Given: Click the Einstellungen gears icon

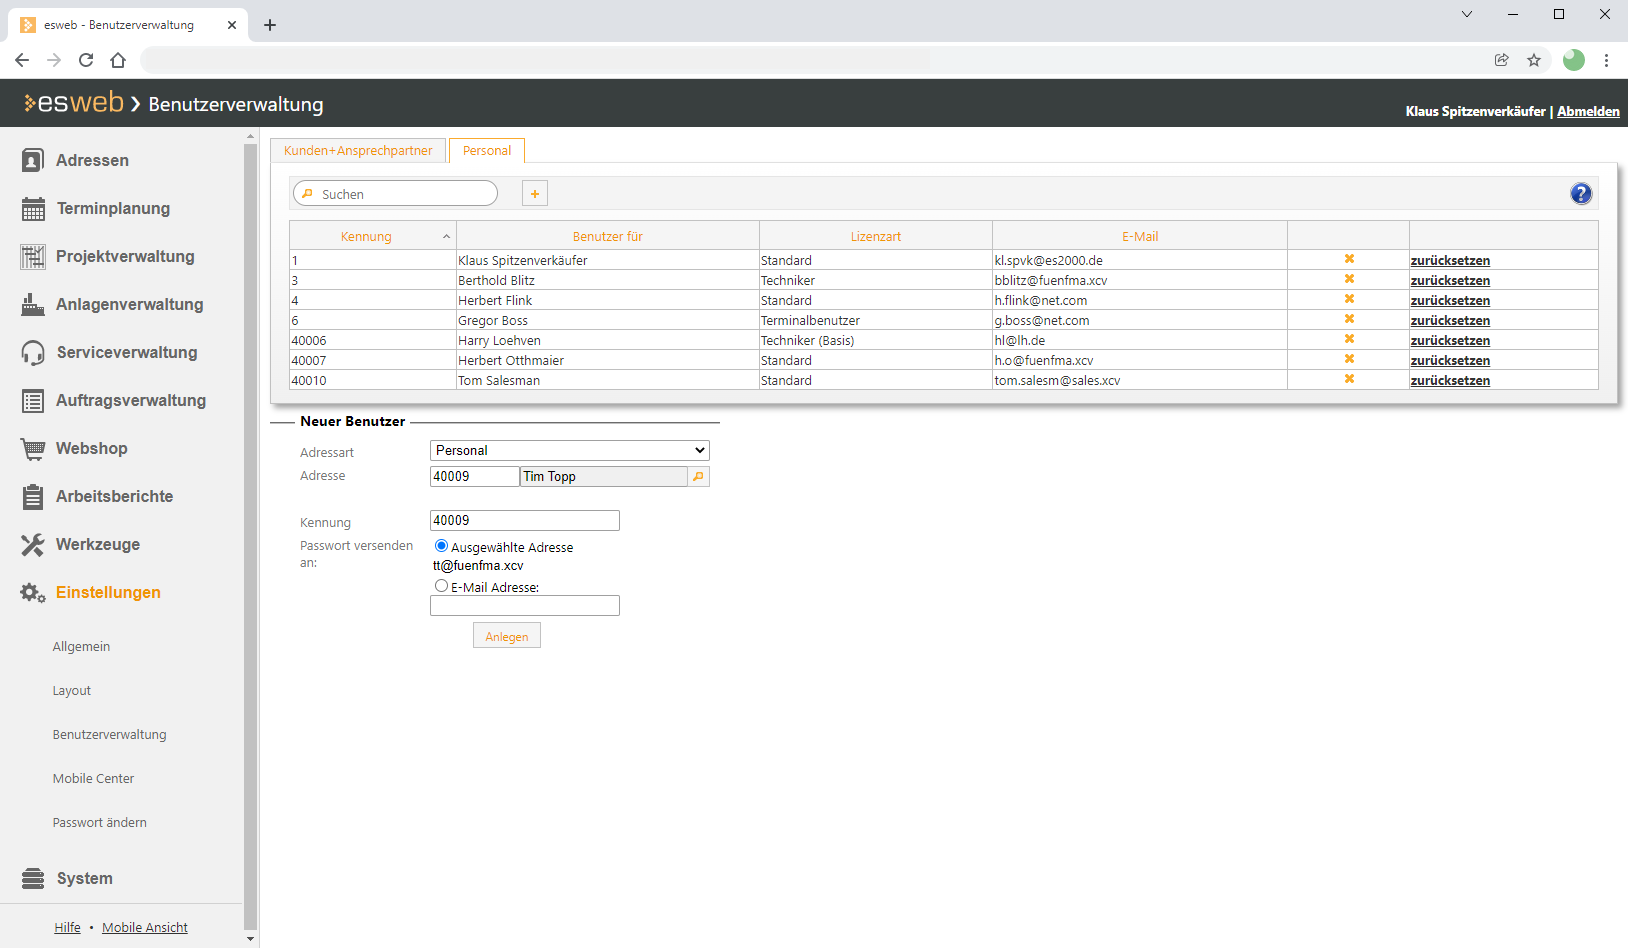Looking at the screenshot, I should pyautogui.click(x=33, y=592).
